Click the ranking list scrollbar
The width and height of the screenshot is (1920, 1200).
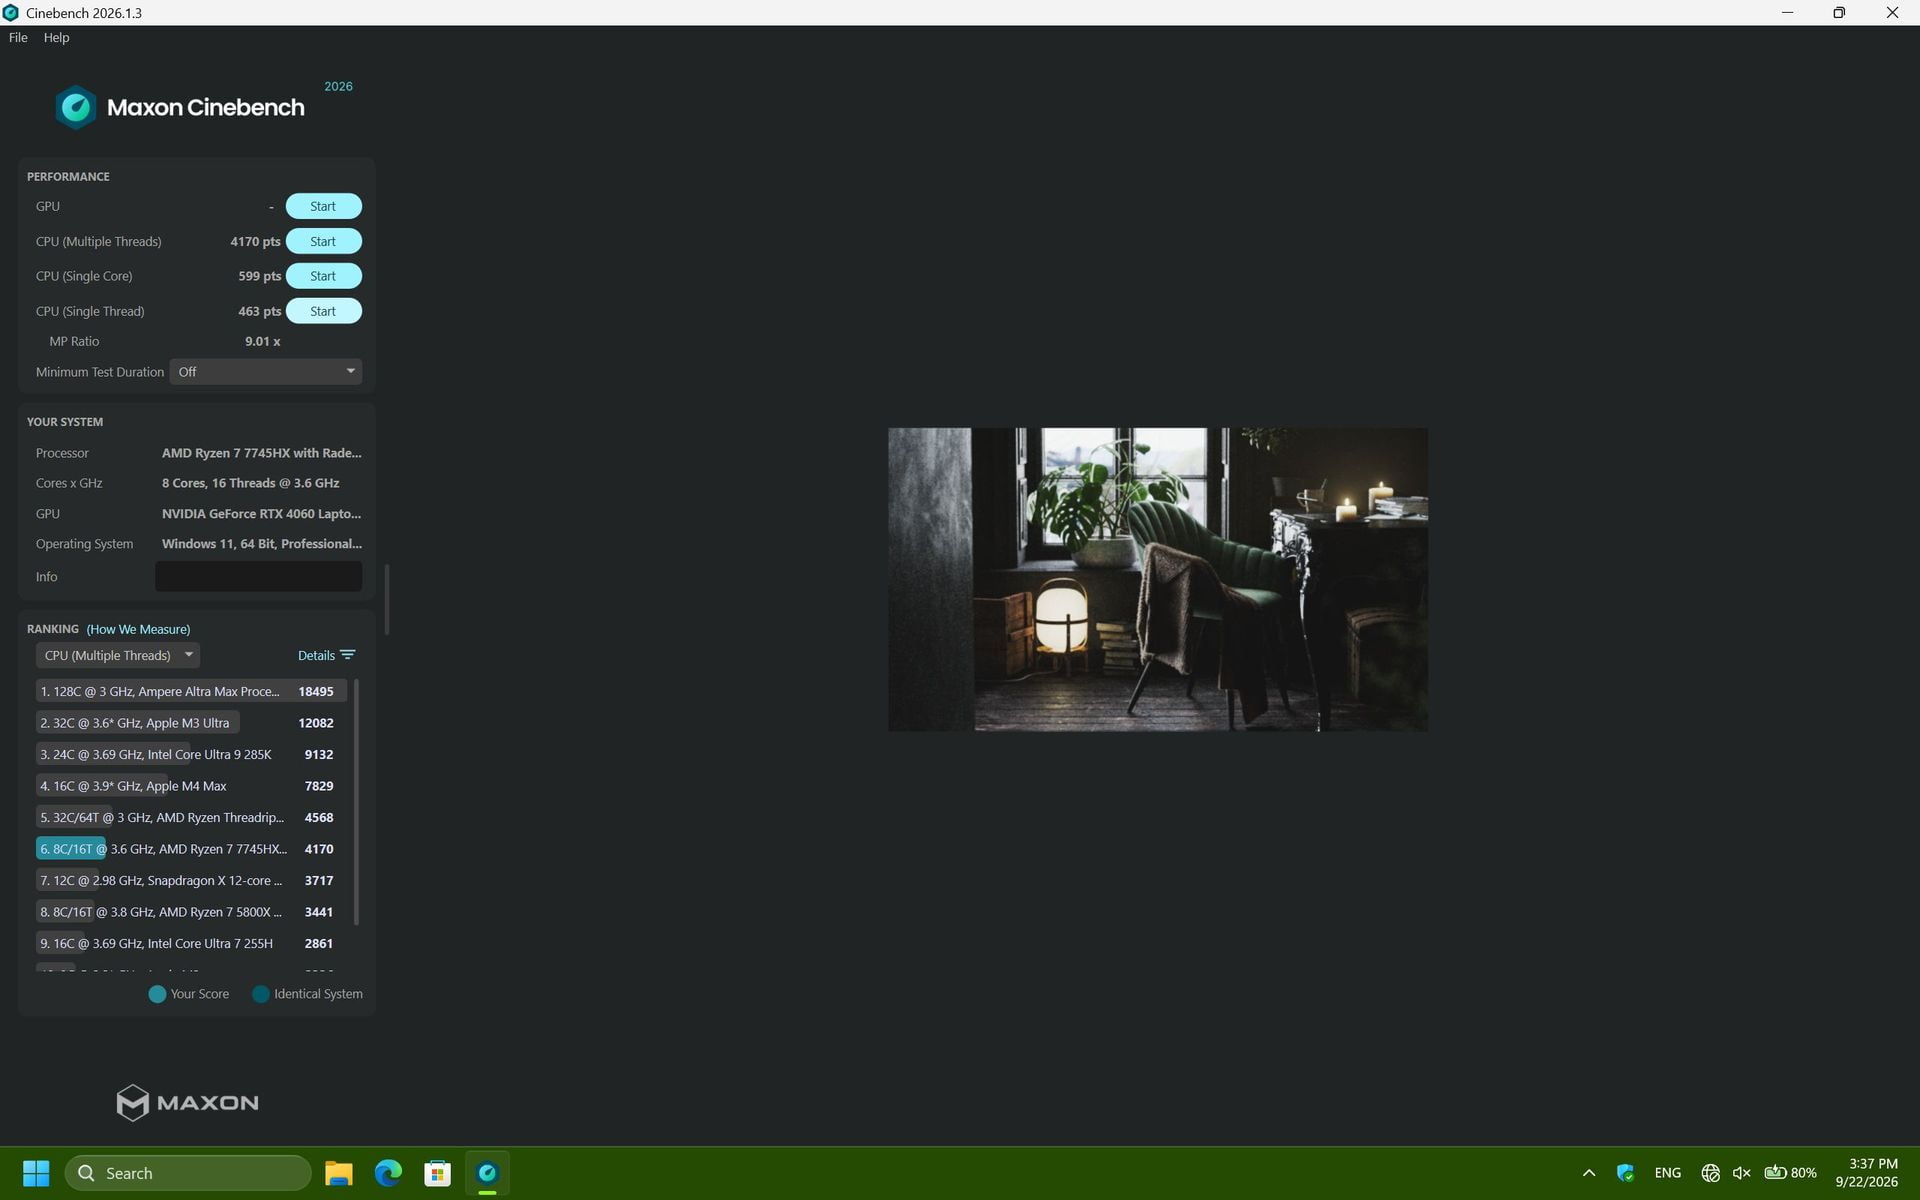[x=356, y=802]
